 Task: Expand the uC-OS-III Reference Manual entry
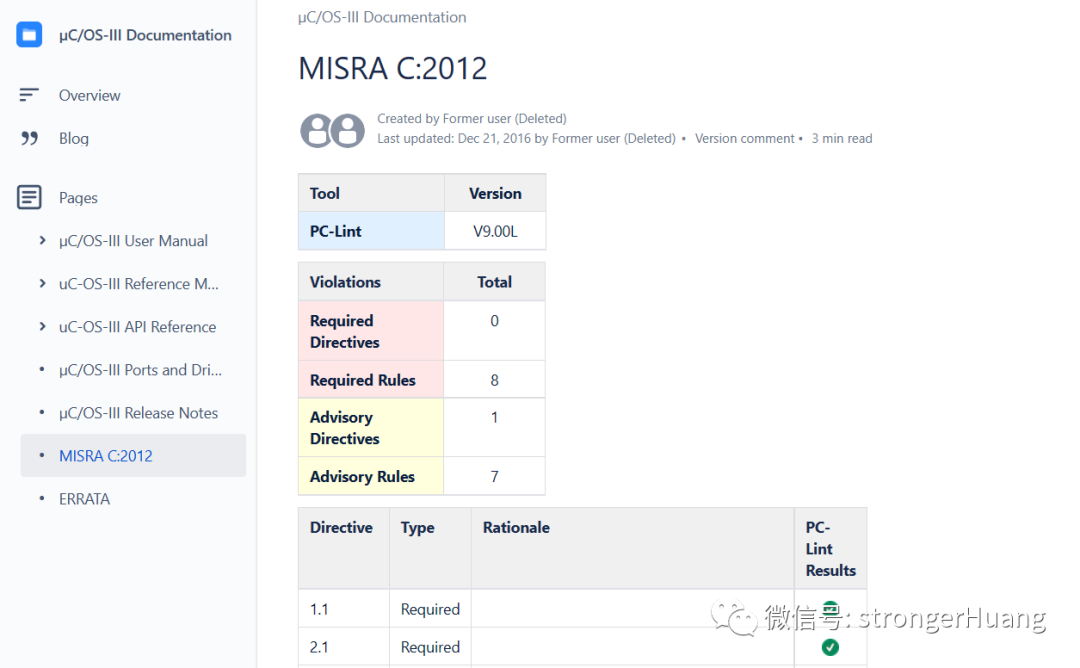tap(42, 283)
